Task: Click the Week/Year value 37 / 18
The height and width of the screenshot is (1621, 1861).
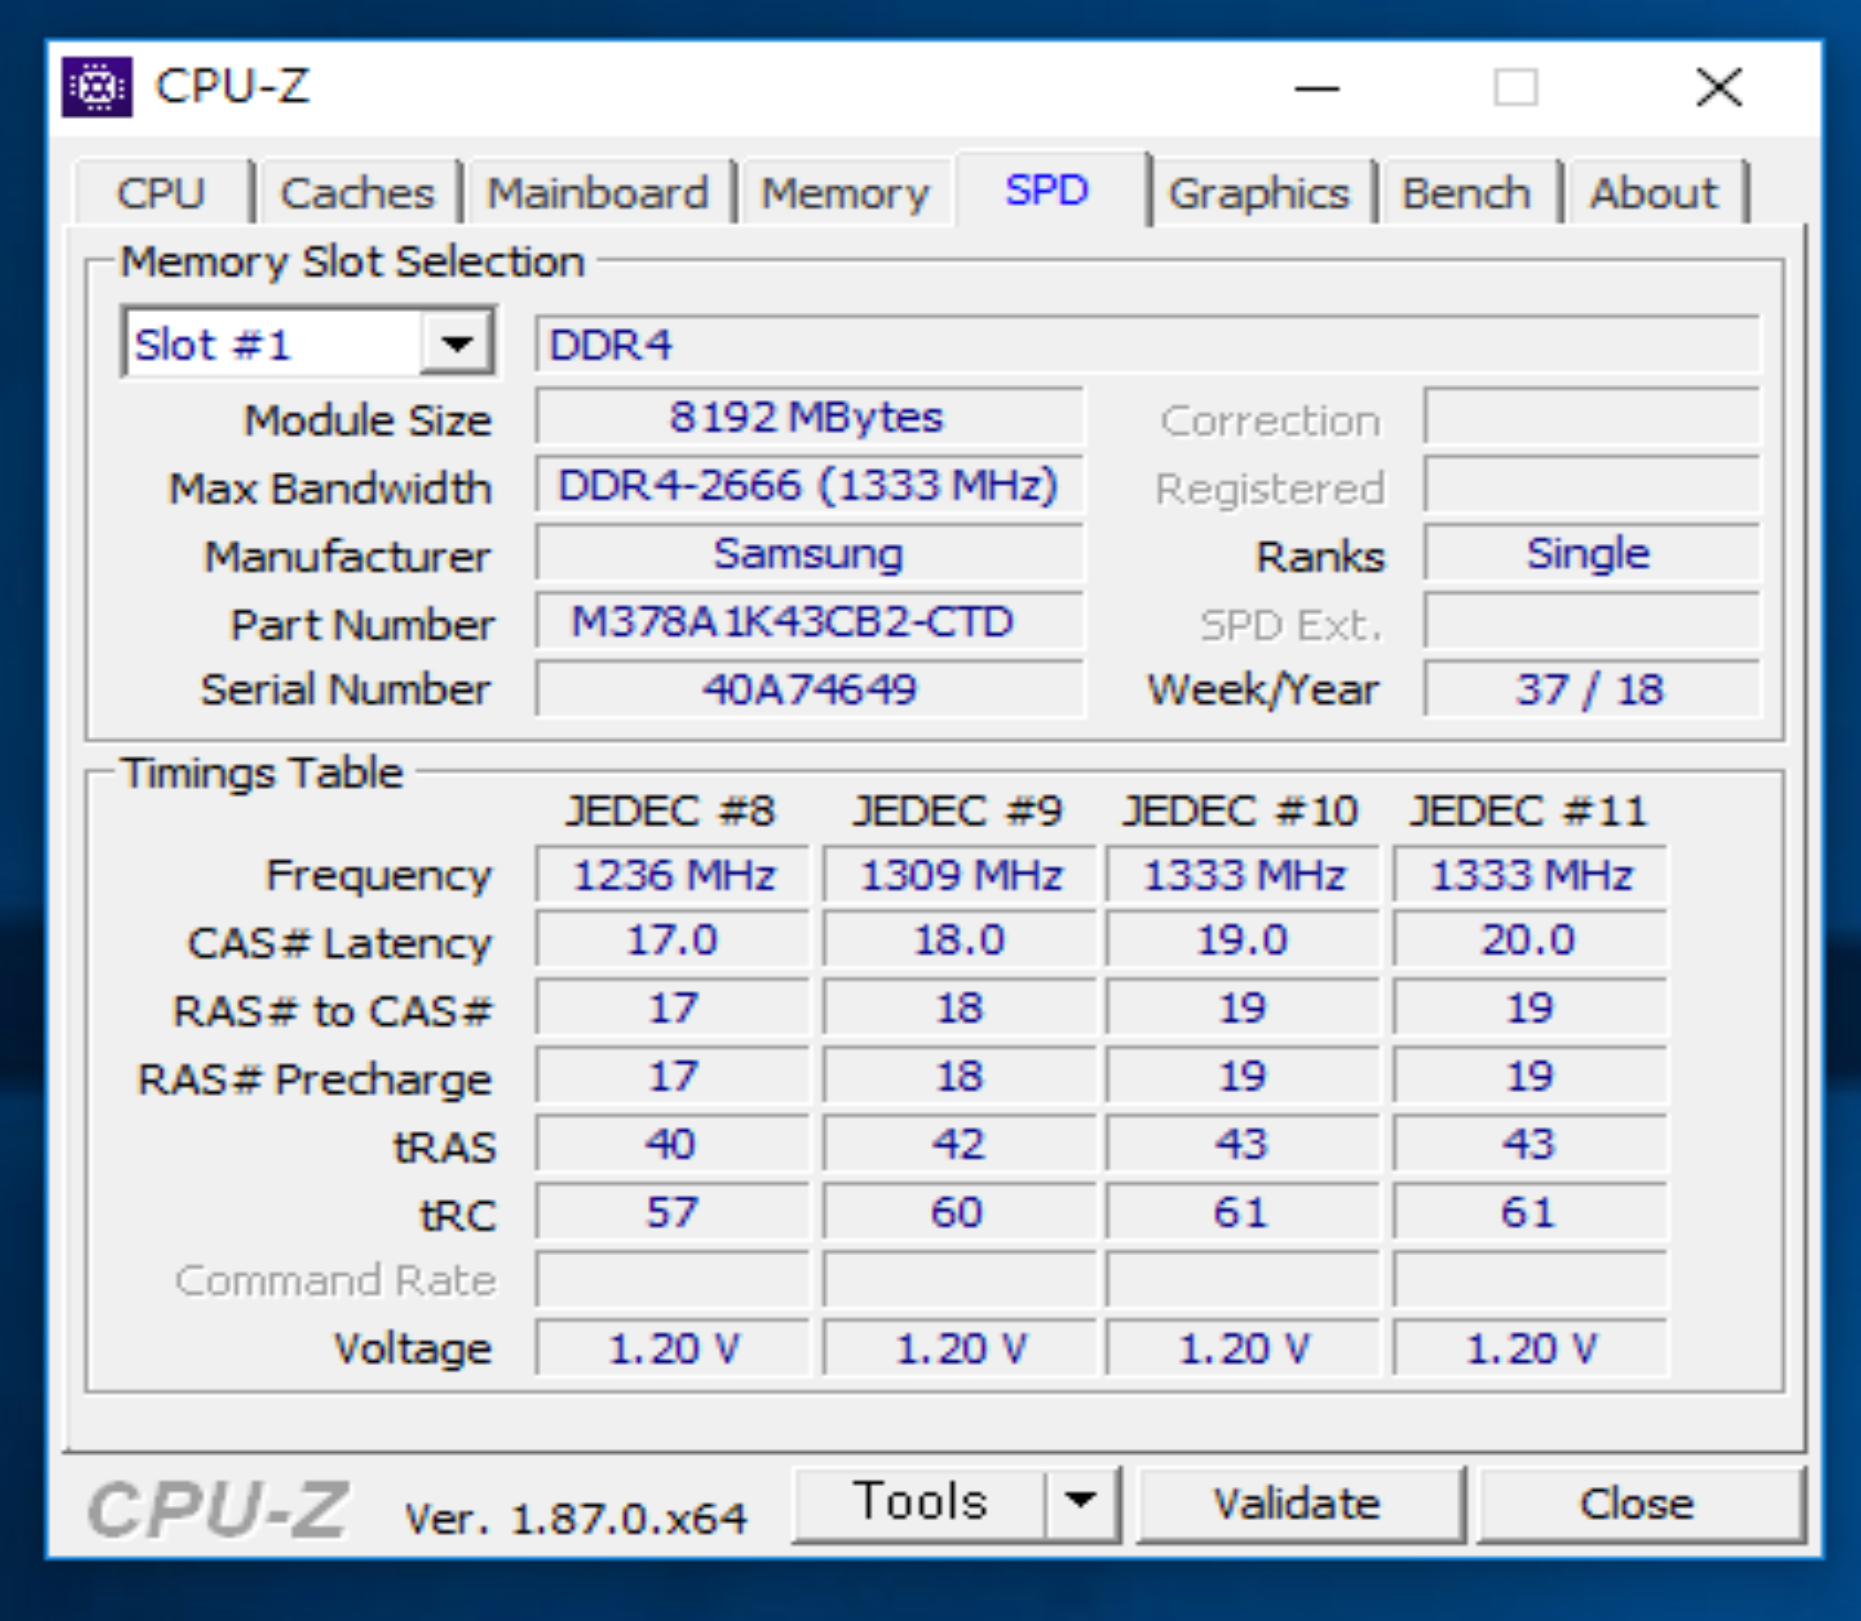Action: 1591,689
